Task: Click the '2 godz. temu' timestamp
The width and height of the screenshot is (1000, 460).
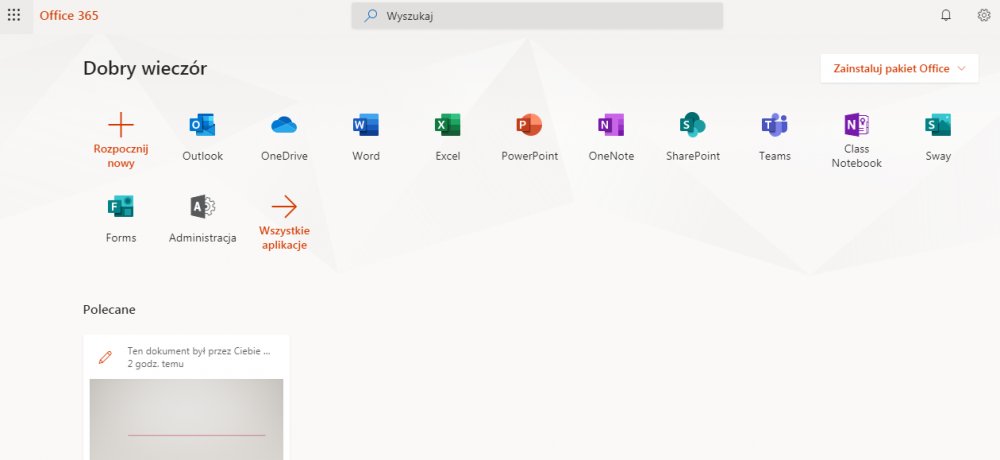Action: click(x=155, y=364)
